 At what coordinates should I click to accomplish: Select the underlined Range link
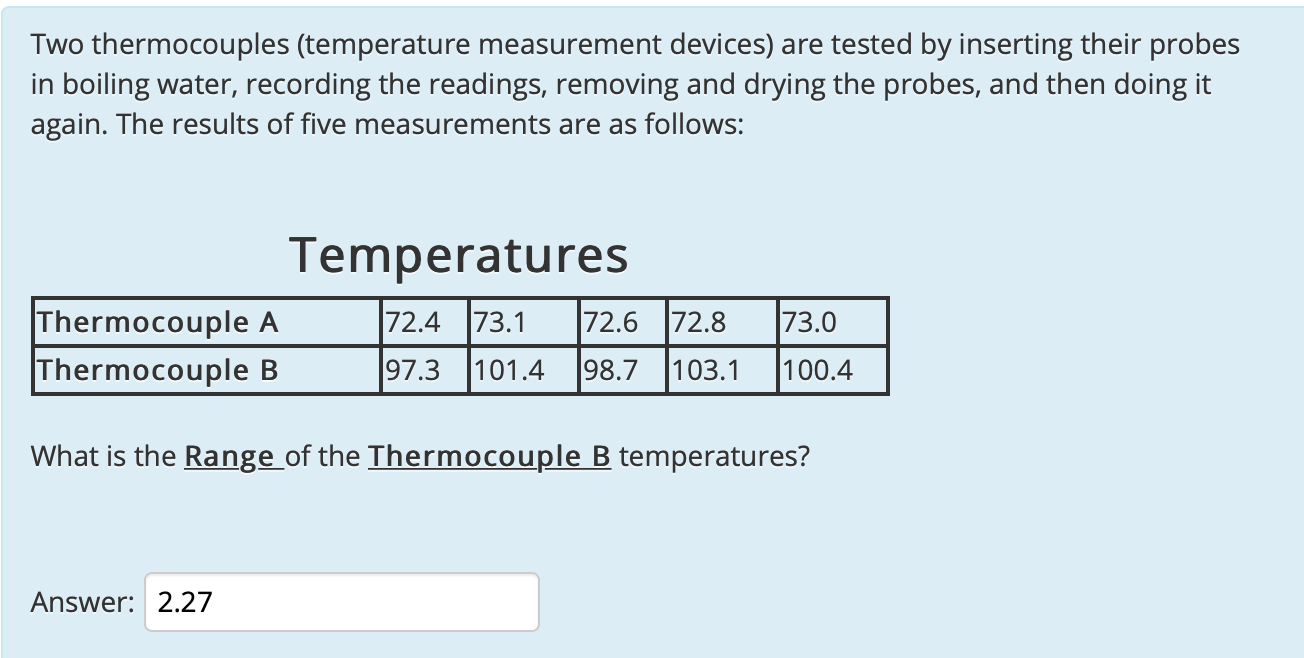[229, 456]
